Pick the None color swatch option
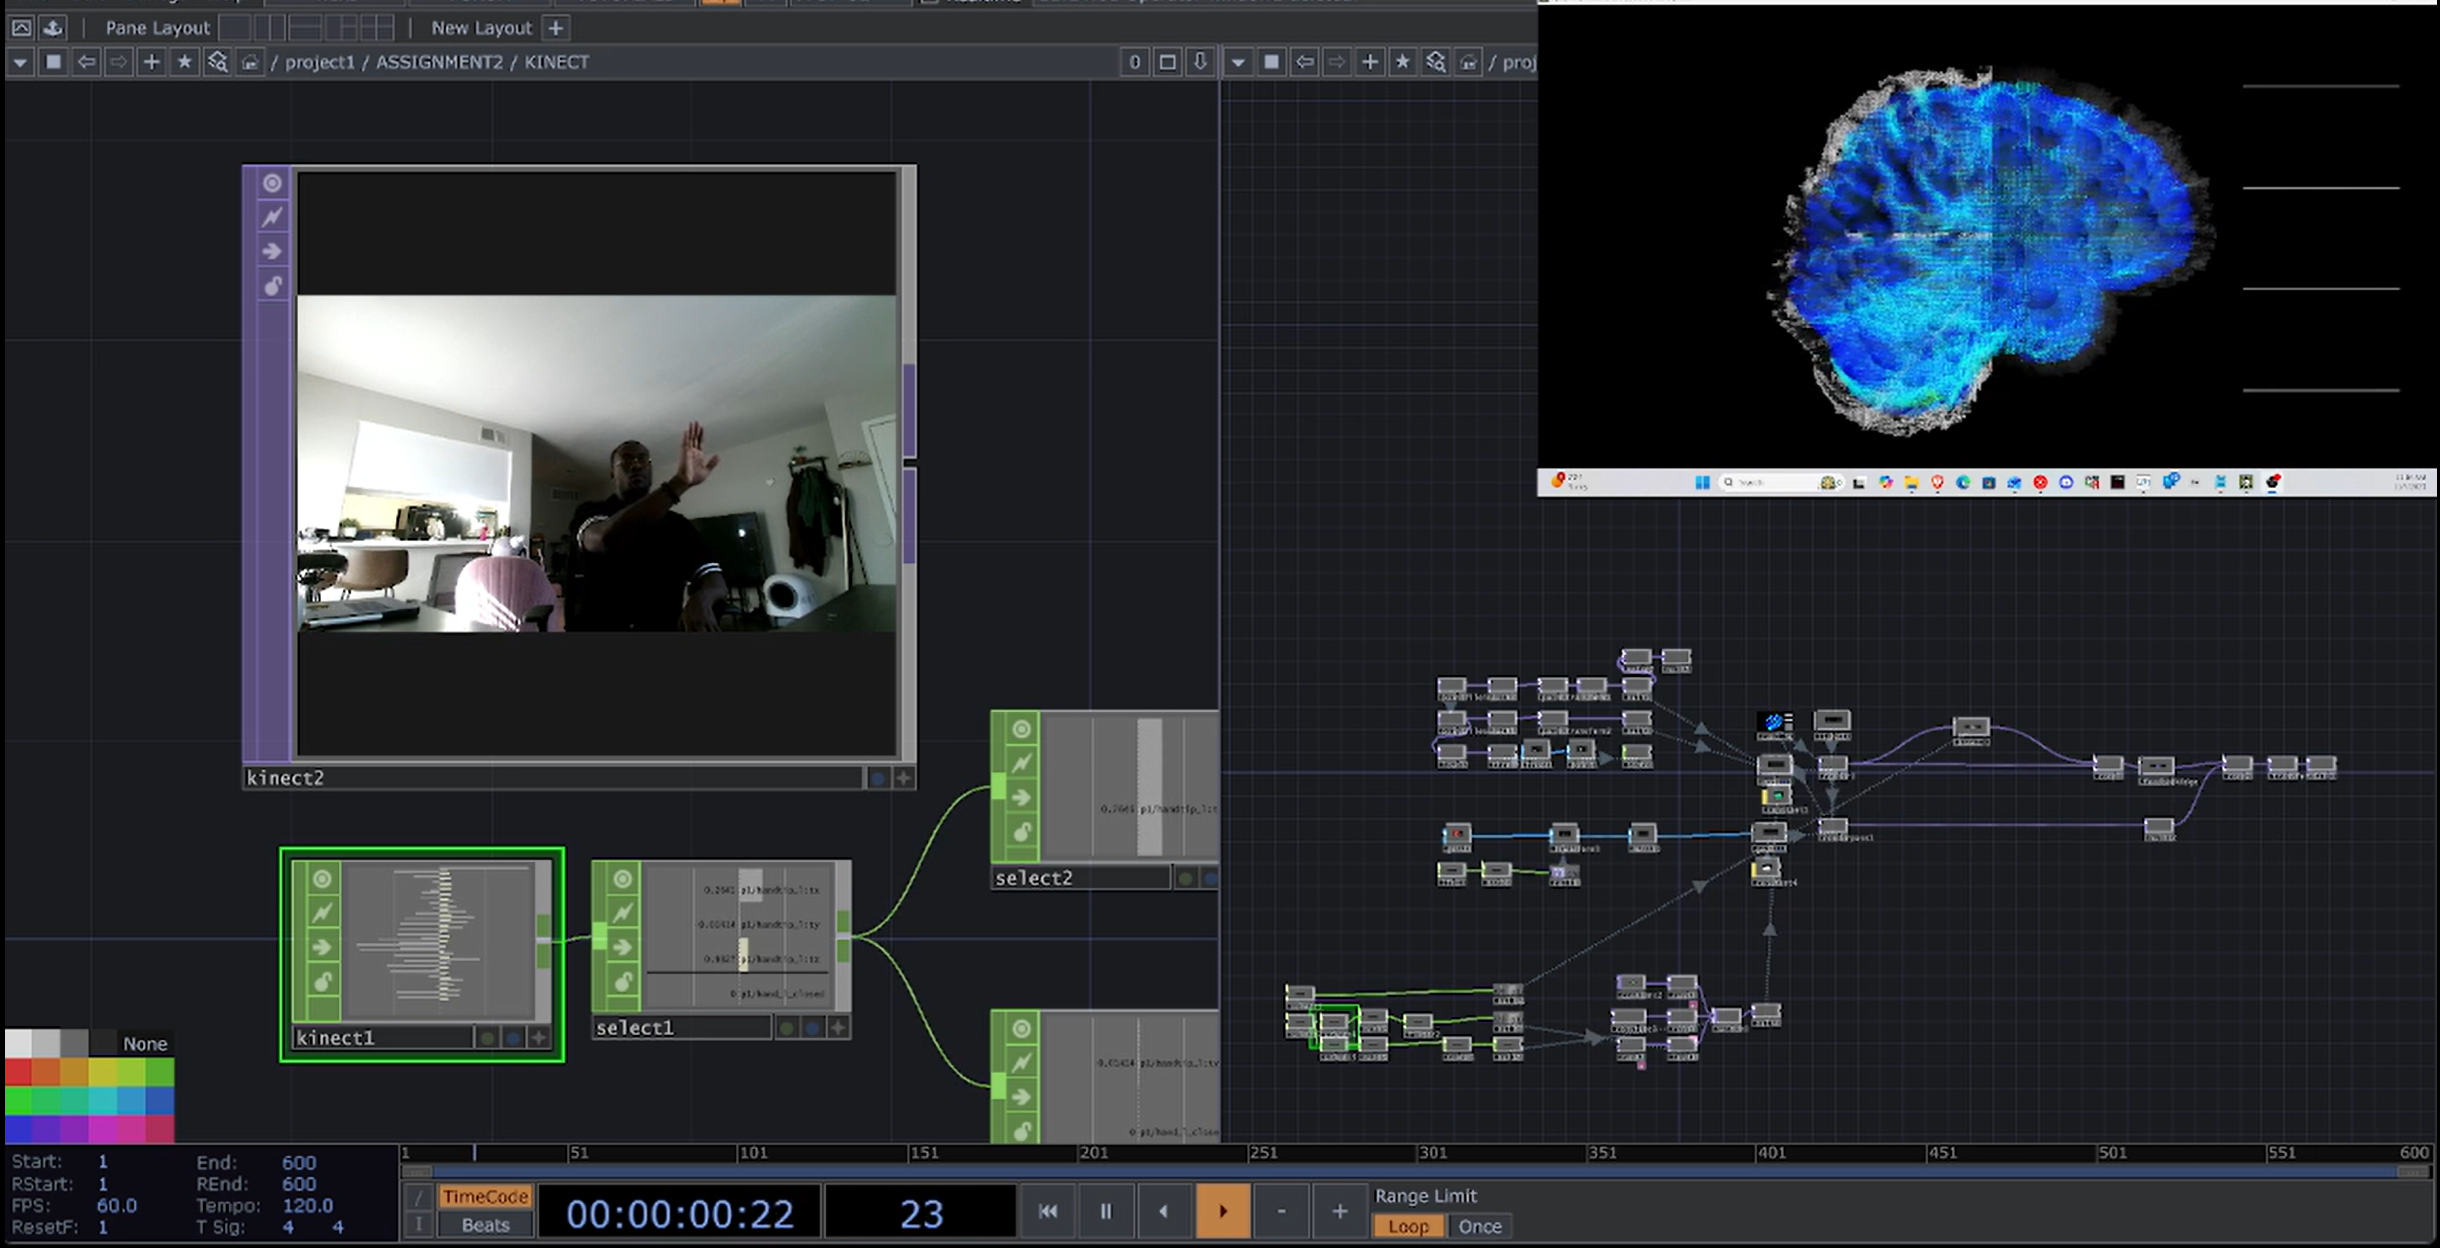This screenshot has width=2440, height=1248. 145,1043
